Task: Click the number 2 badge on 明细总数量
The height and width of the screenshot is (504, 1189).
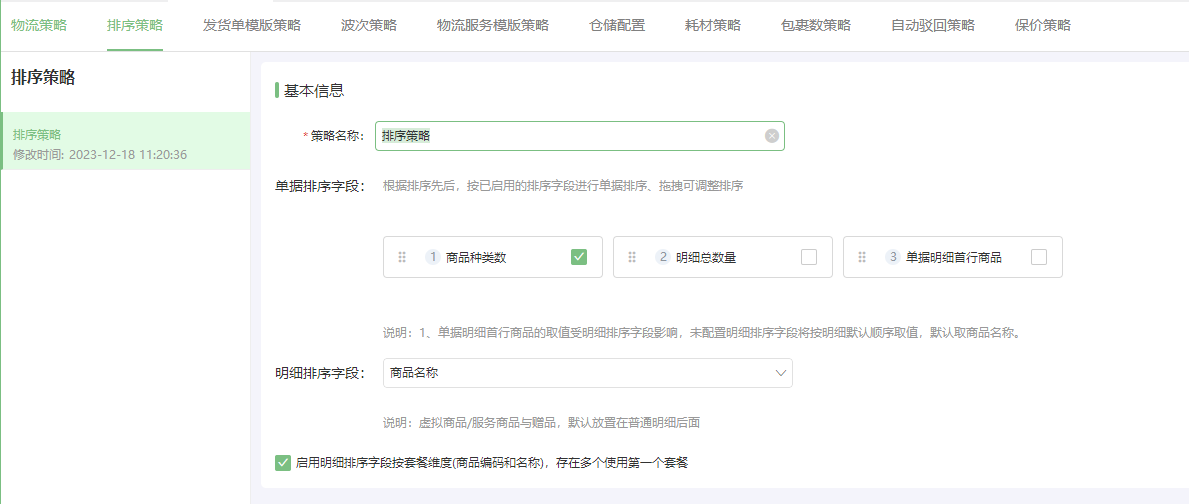Action: 663,257
